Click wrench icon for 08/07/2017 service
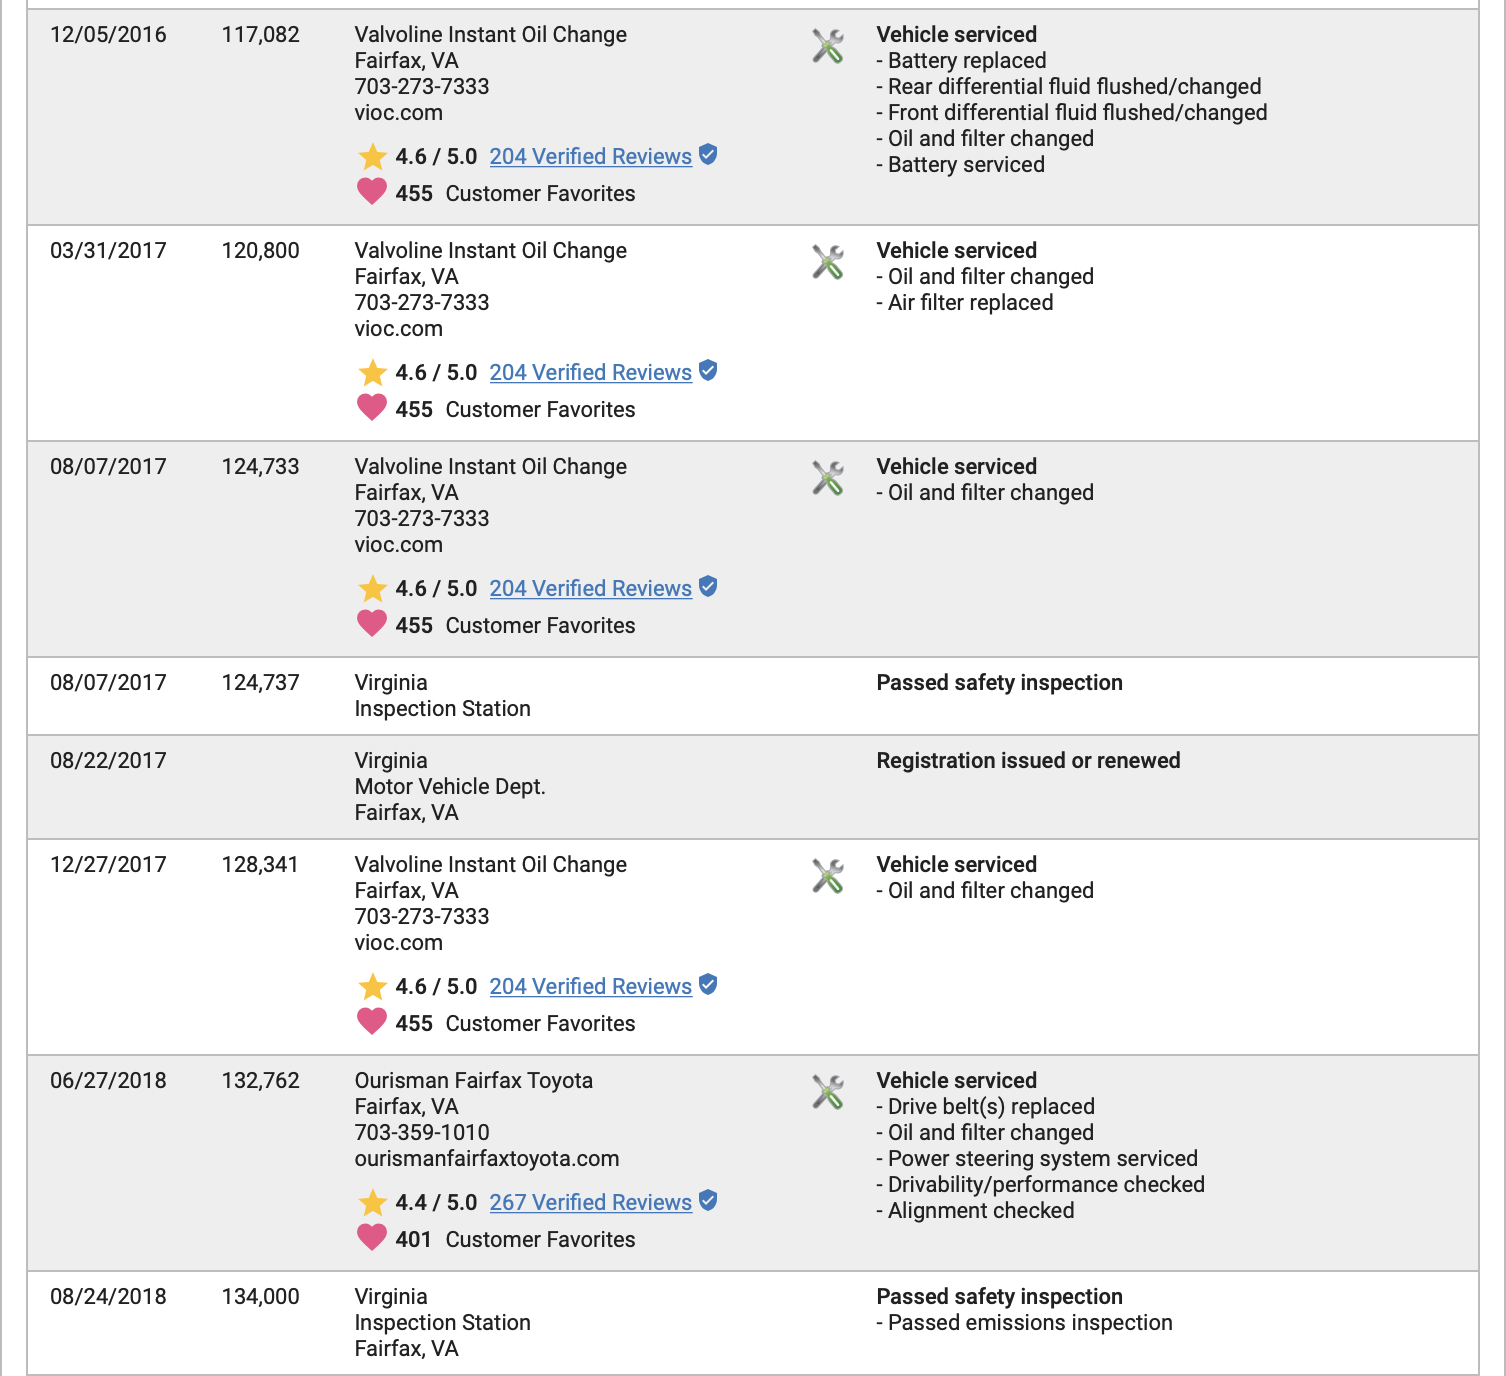Screen dimensions: 1506x1376 pyautogui.click(x=828, y=479)
